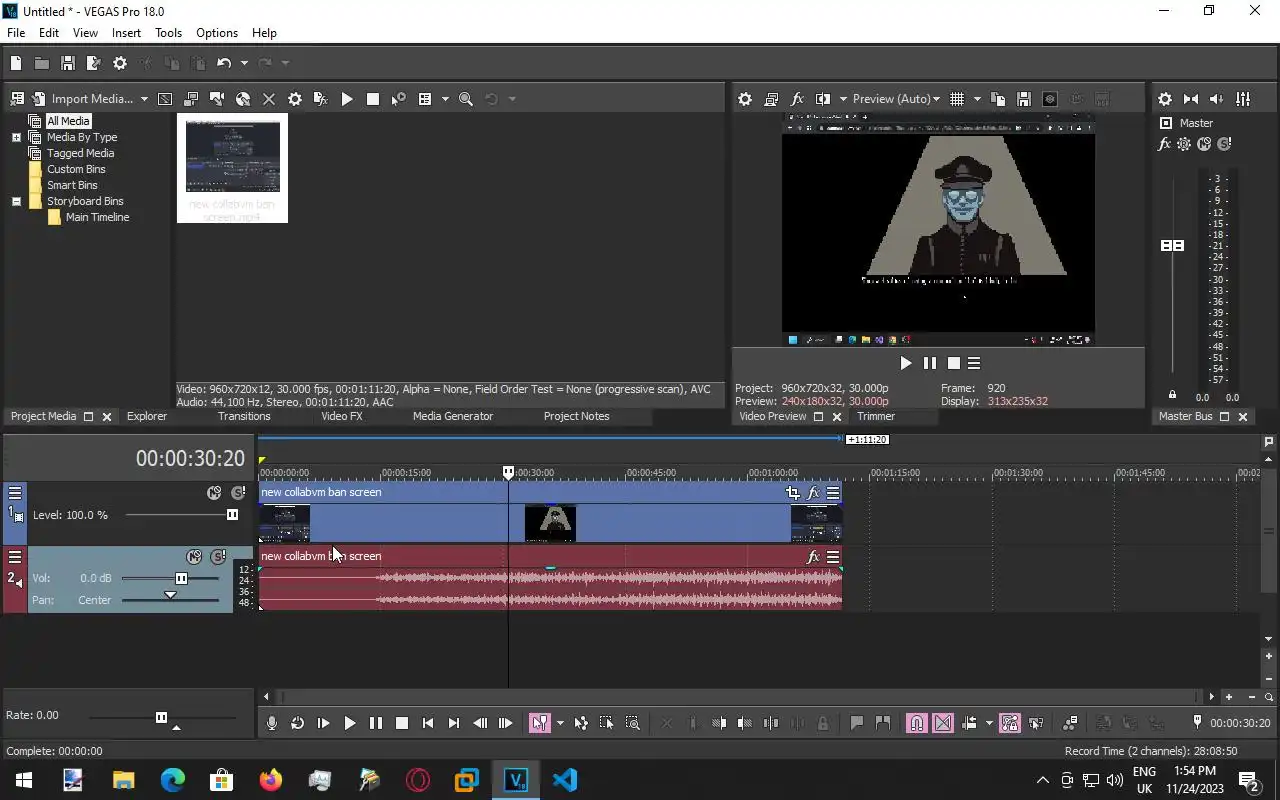1280x800 pixels.
Task: Open the preview overlays grid dropdown arrow
Action: pos(977,99)
